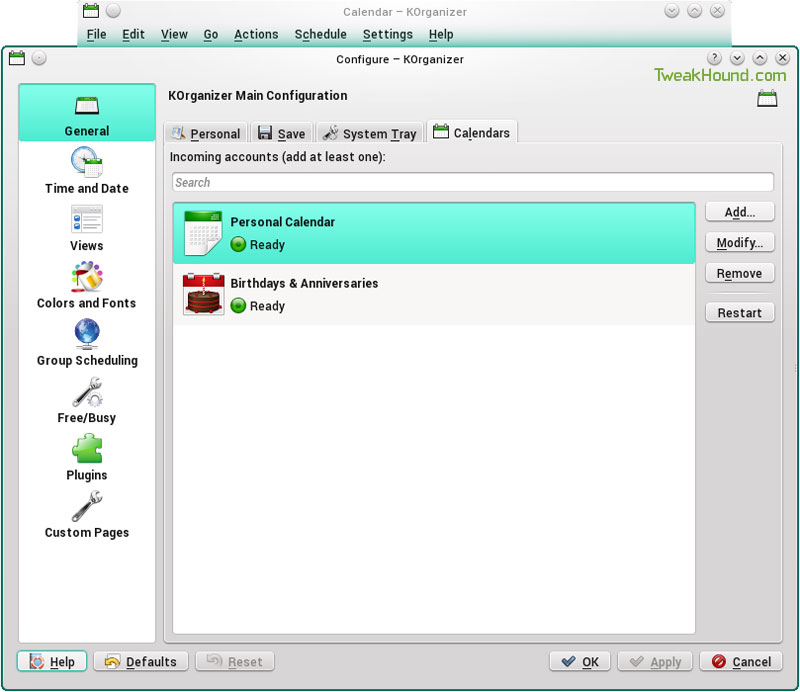Switch to the Save tab

click(x=282, y=133)
